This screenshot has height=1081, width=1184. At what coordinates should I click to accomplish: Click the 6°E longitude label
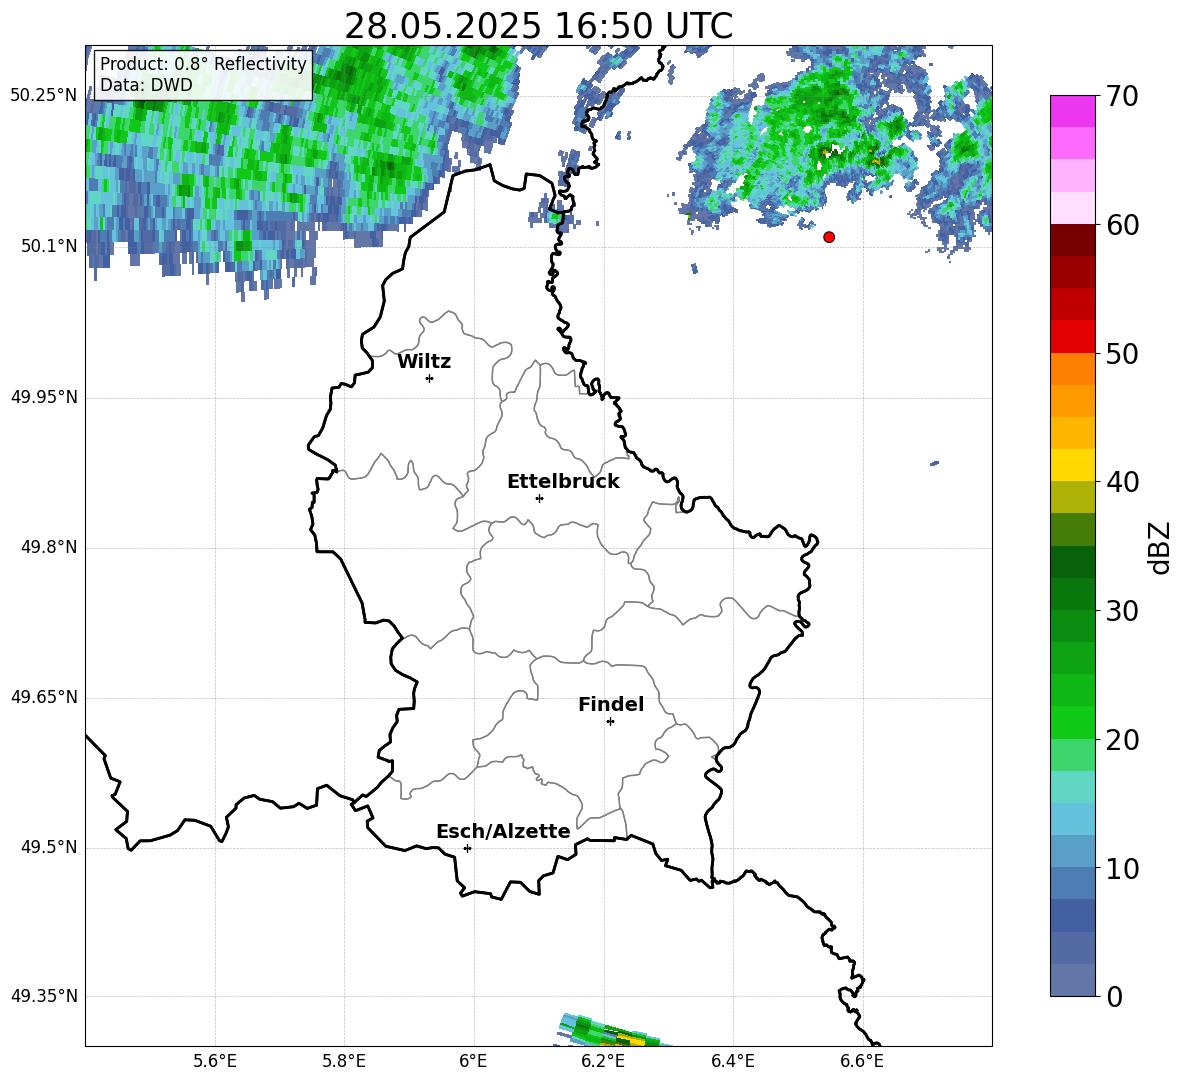473,1061
